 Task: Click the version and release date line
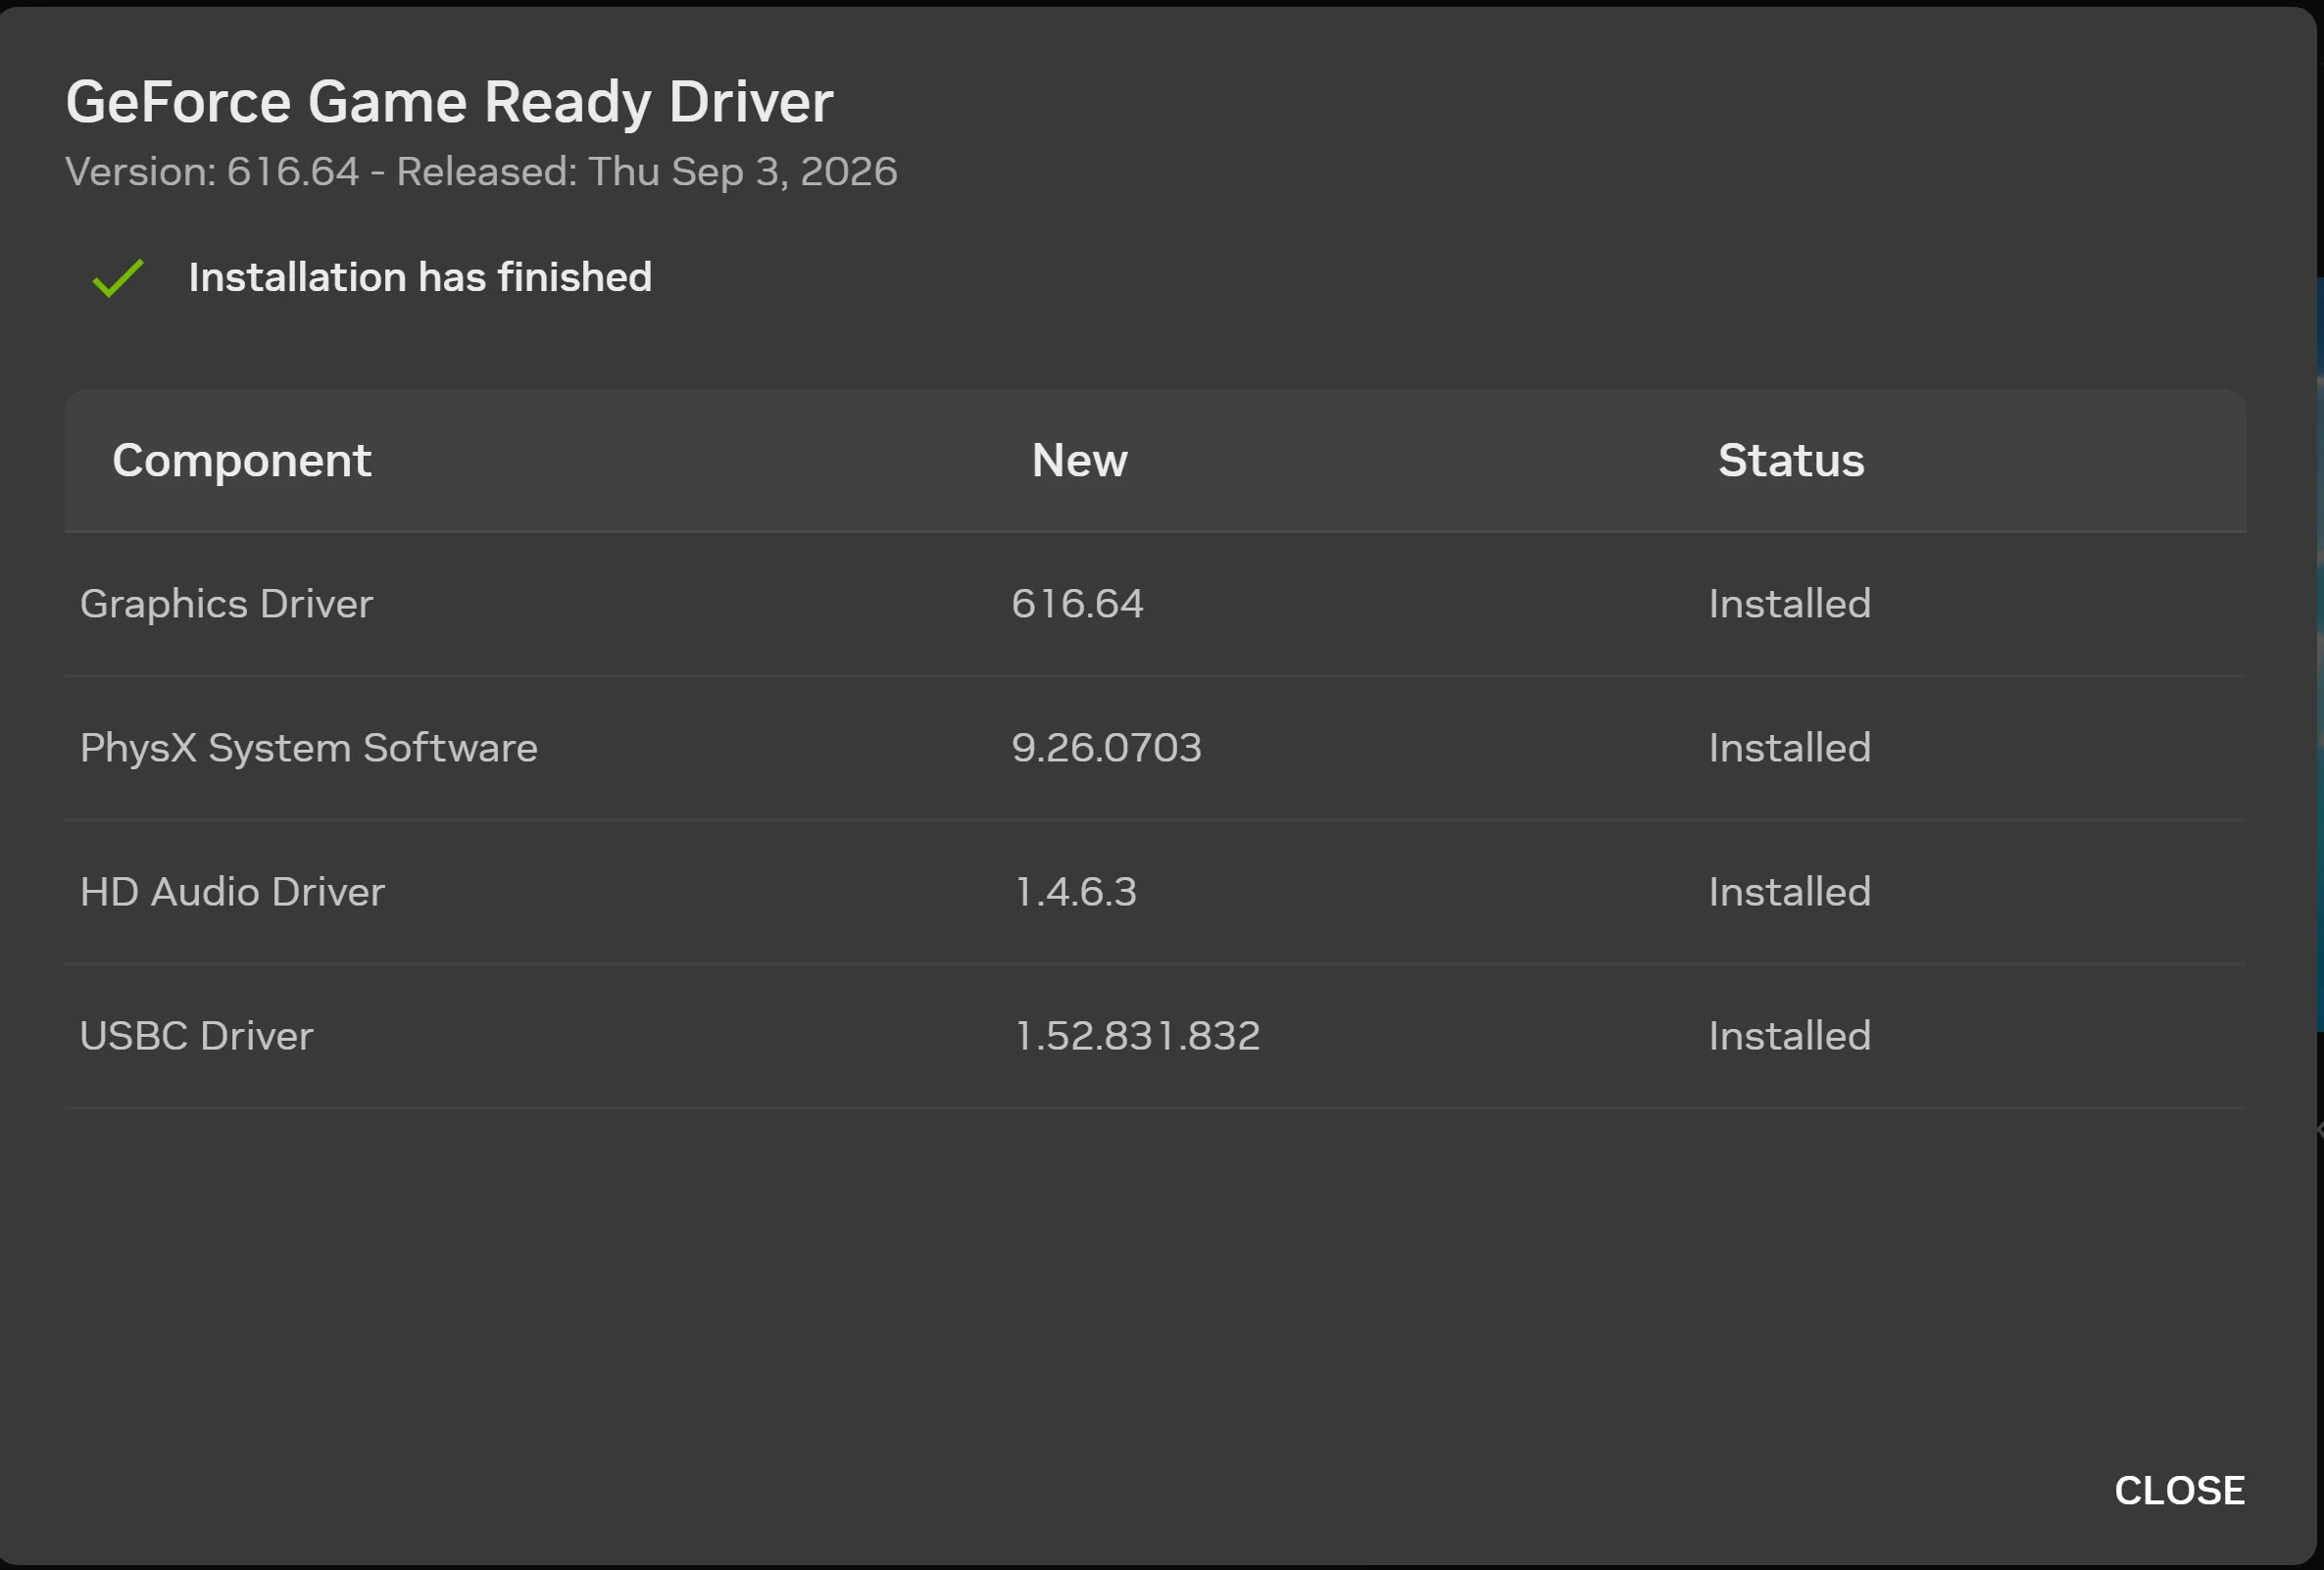(x=481, y=172)
